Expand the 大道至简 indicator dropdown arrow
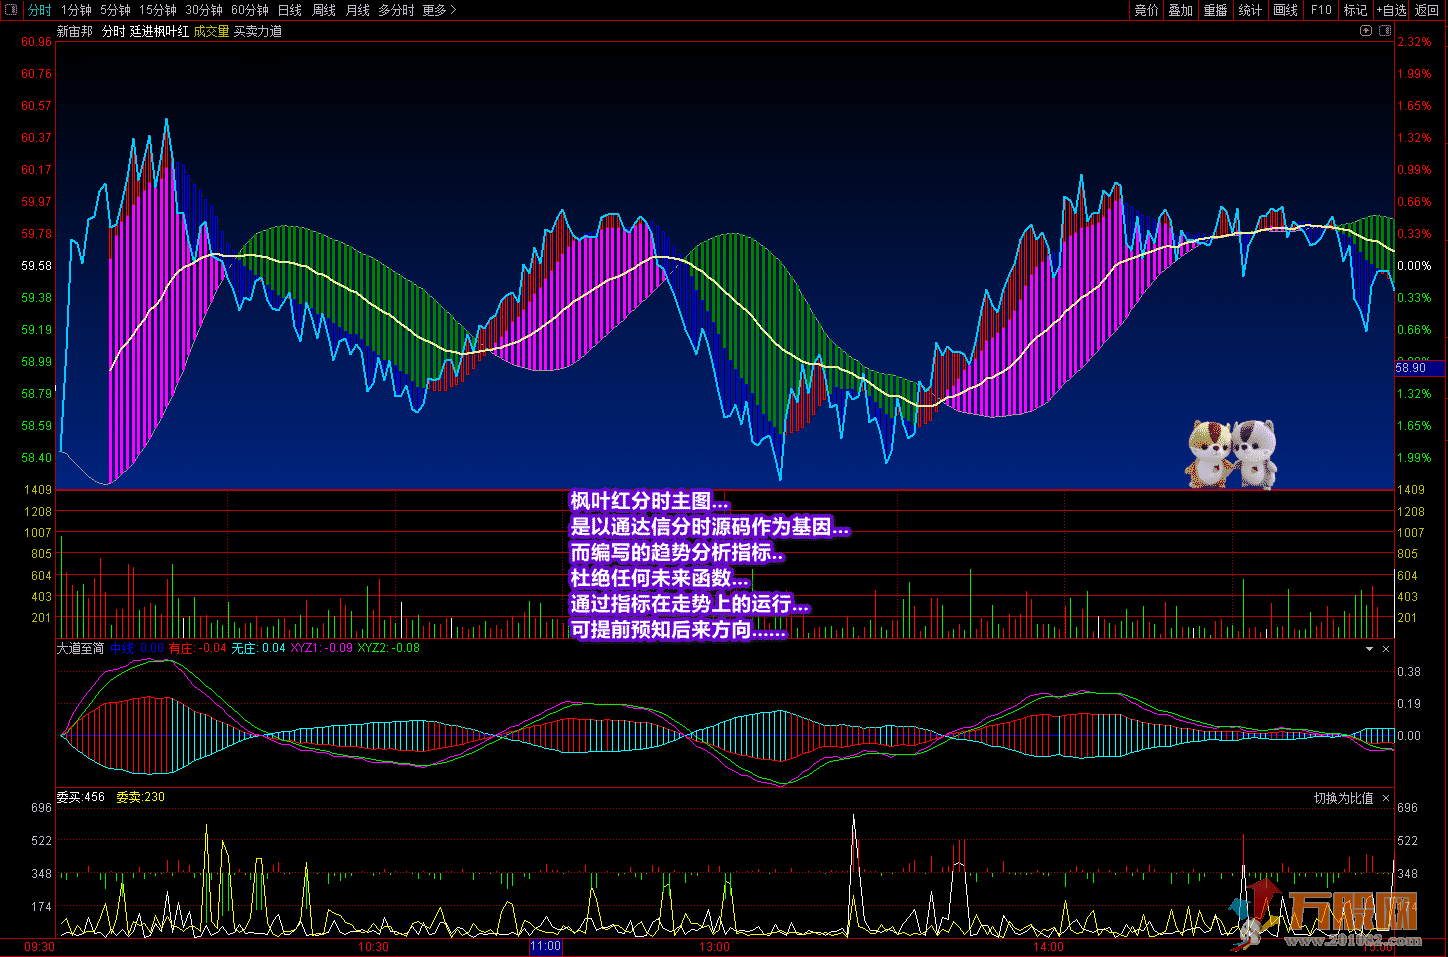This screenshot has height=957, width=1448. coord(1369,649)
